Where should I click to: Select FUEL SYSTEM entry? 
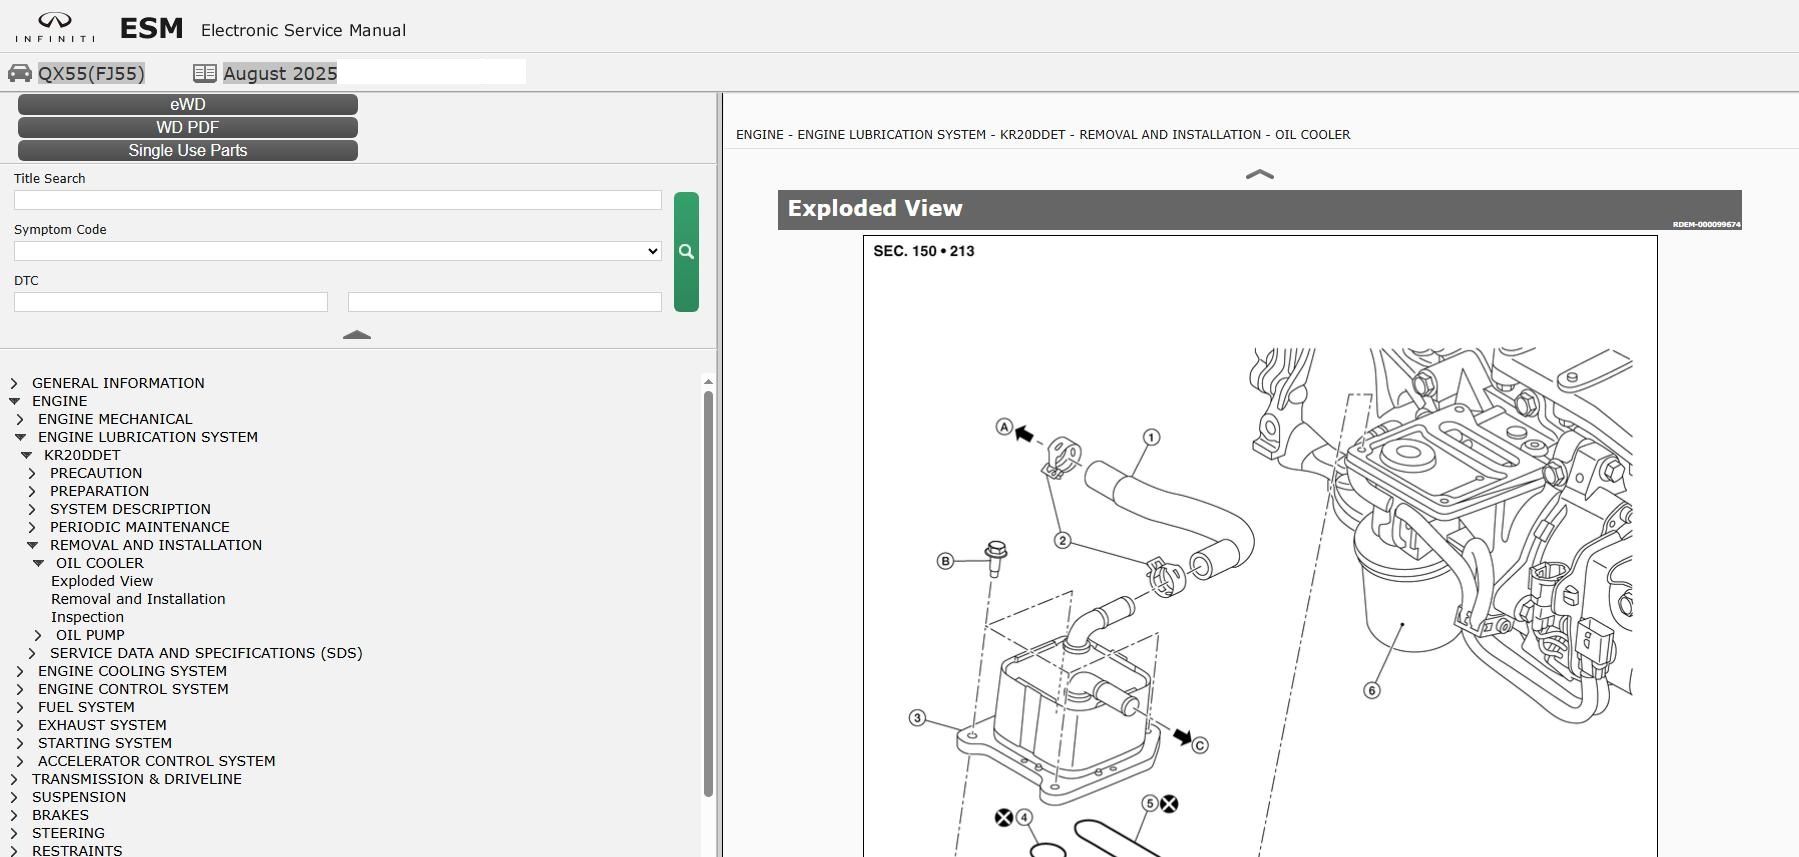click(86, 707)
